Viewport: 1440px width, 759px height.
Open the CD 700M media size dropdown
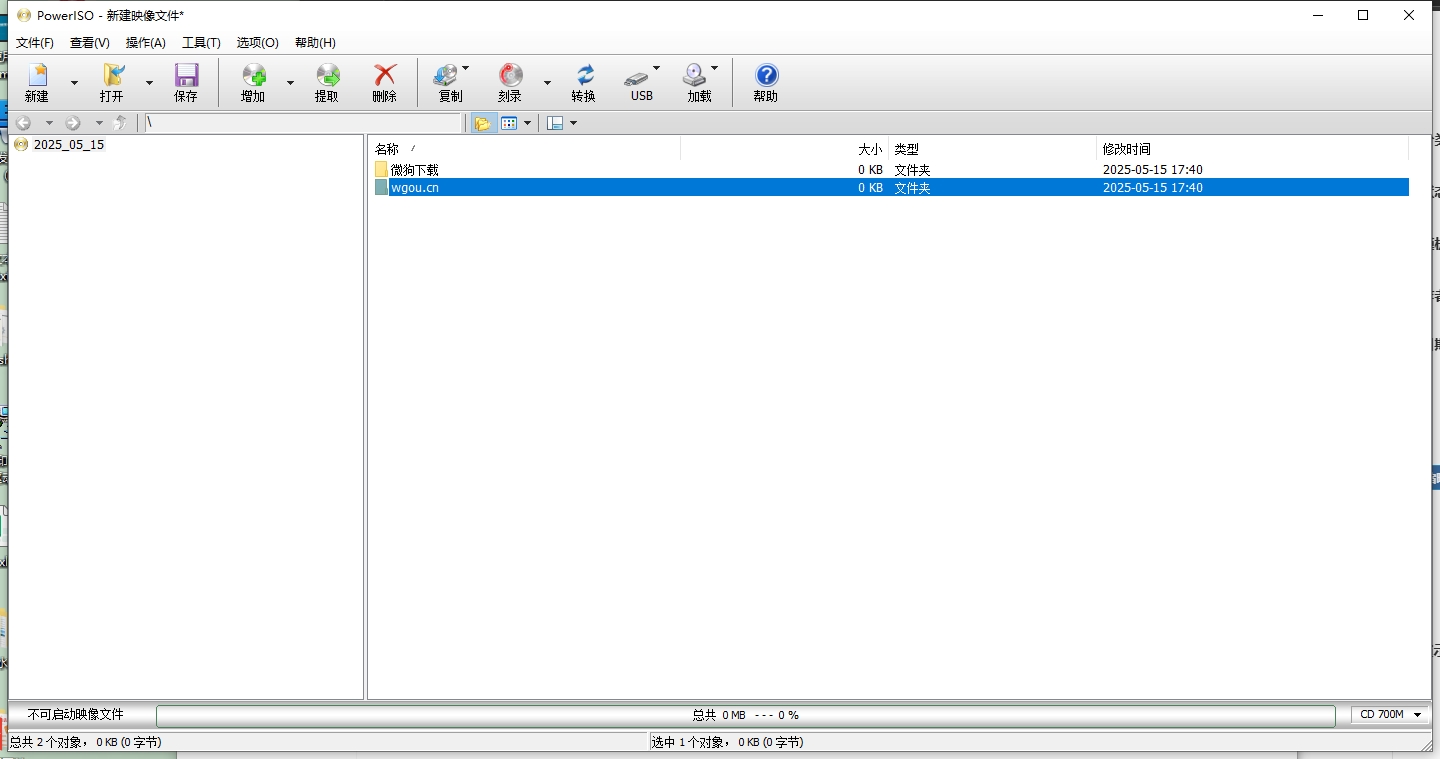click(1391, 715)
